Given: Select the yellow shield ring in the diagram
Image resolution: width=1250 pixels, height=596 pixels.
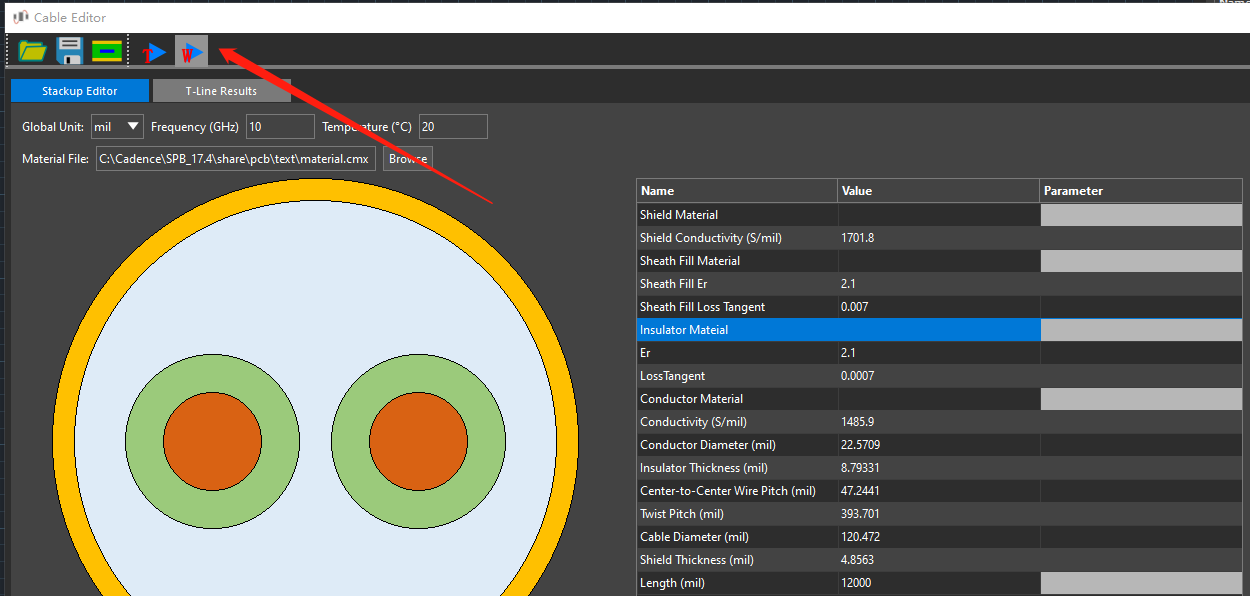Looking at the screenshot, I should coord(315,191).
